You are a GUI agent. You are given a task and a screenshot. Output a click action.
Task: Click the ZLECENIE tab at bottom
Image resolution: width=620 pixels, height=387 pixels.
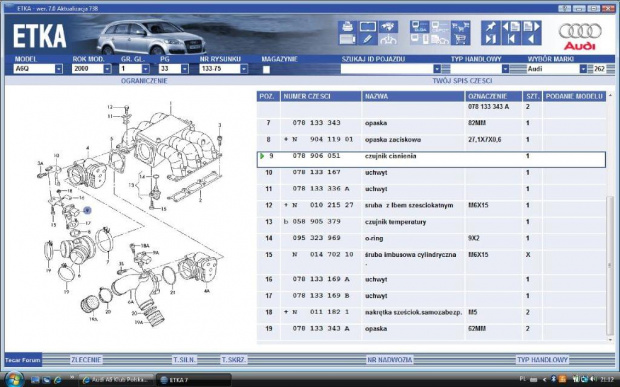coord(86,360)
